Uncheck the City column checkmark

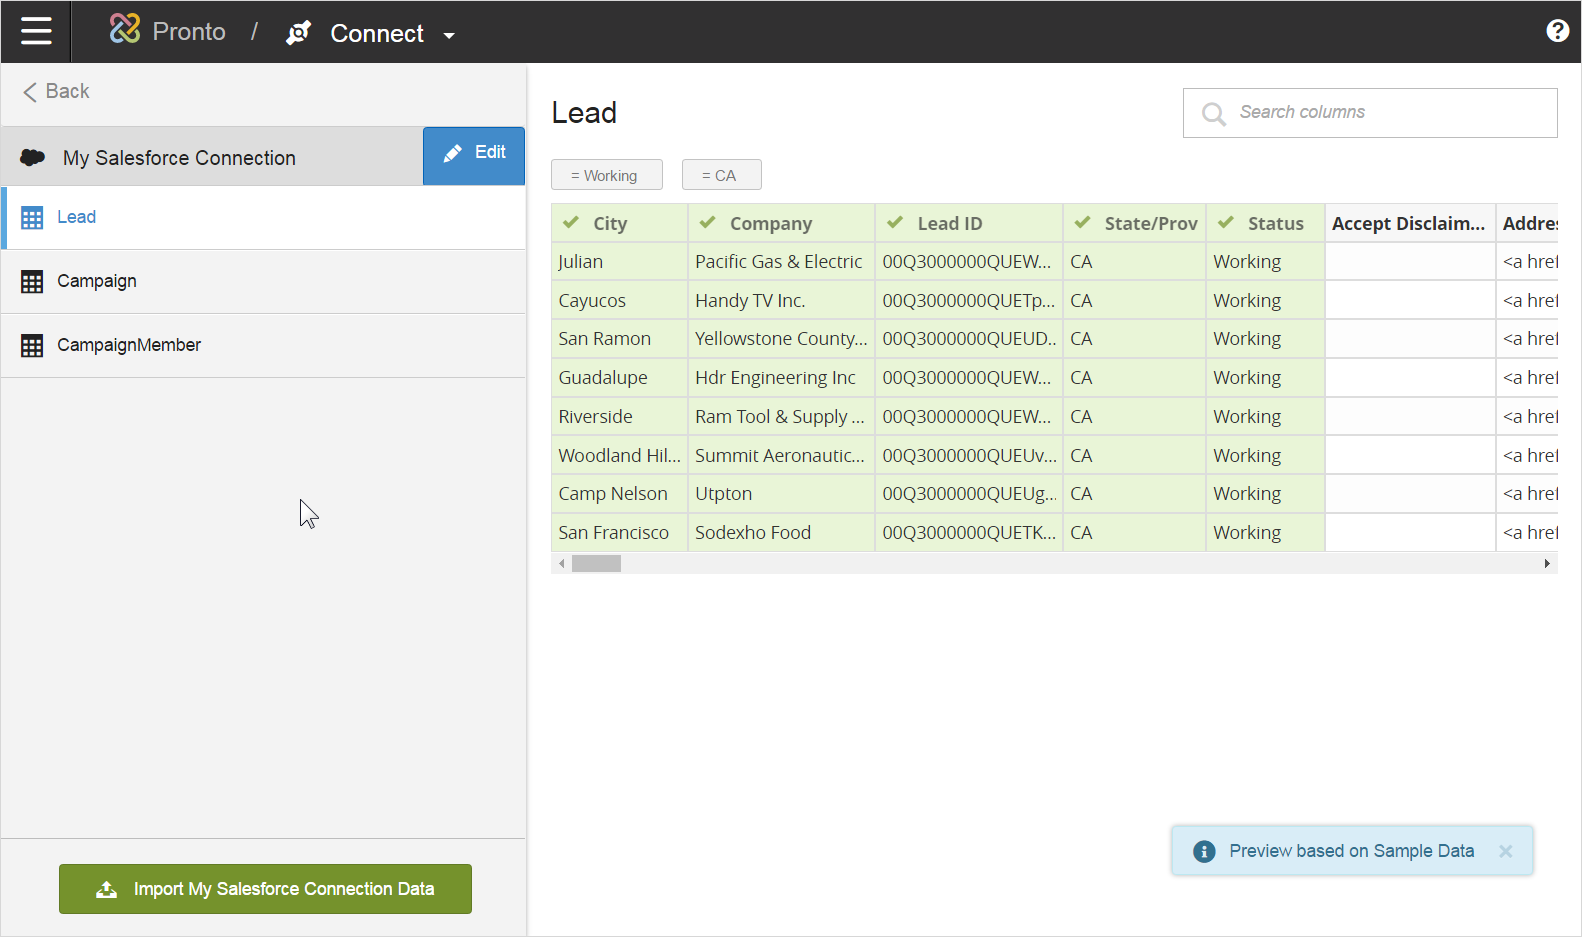(x=571, y=223)
